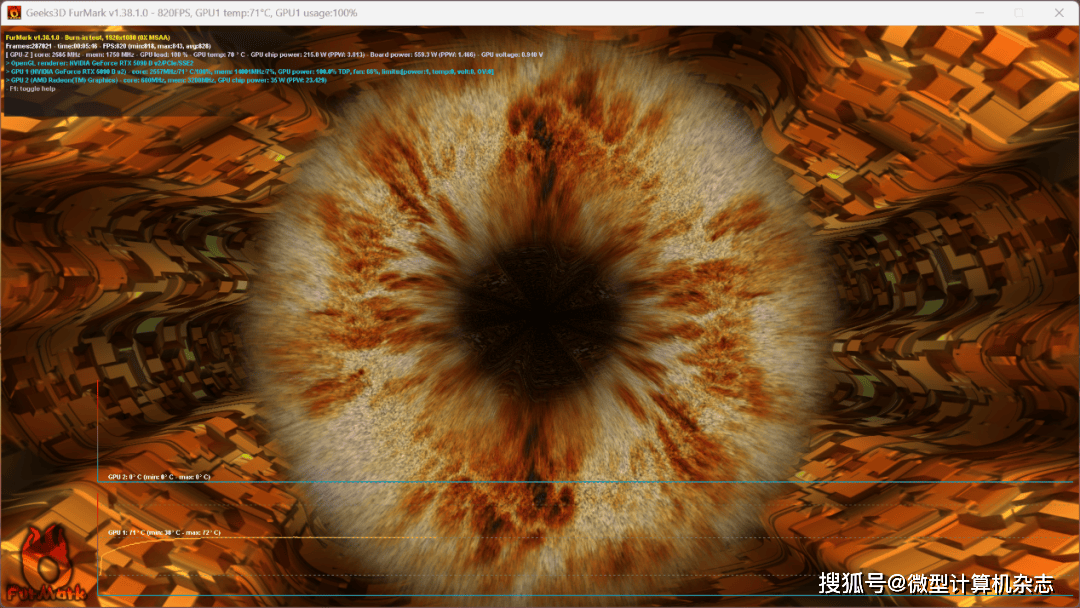Click the Sohu watermark text
This screenshot has width=1080, height=608.
tap(935, 583)
